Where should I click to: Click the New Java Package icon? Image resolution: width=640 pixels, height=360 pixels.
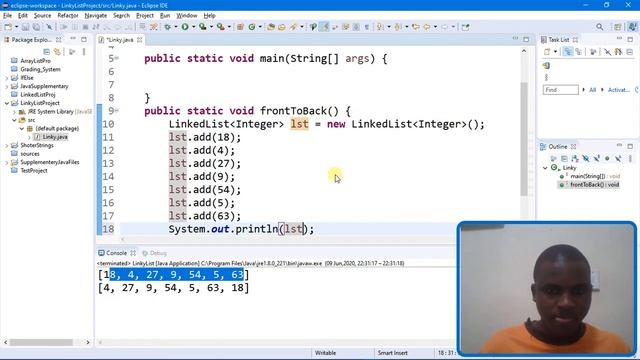240,27
